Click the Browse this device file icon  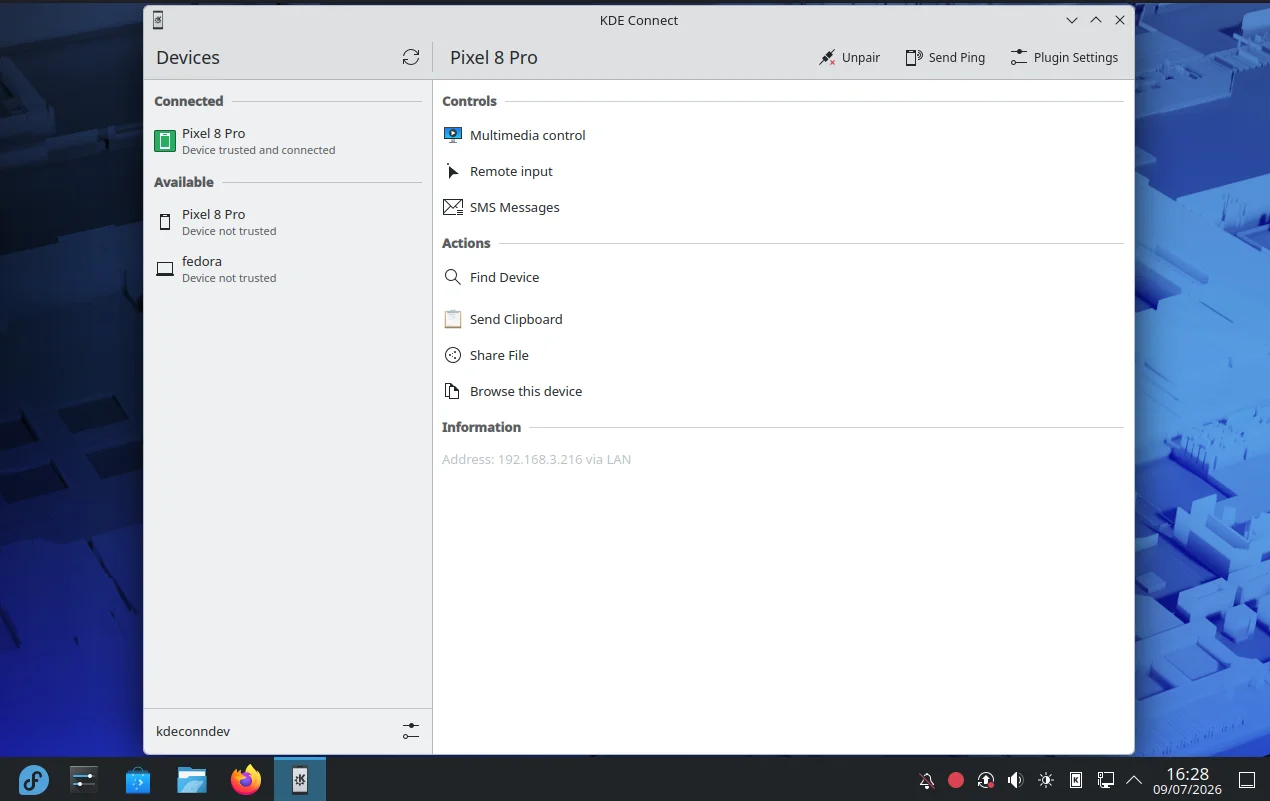[x=452, y=391]
